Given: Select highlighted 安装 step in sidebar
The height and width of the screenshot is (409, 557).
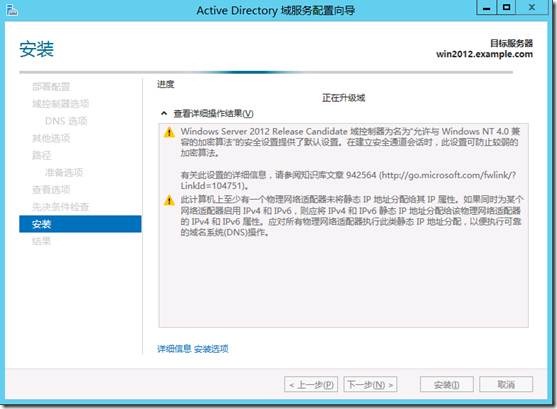Looking at the screenshot, I should point(80,224).
